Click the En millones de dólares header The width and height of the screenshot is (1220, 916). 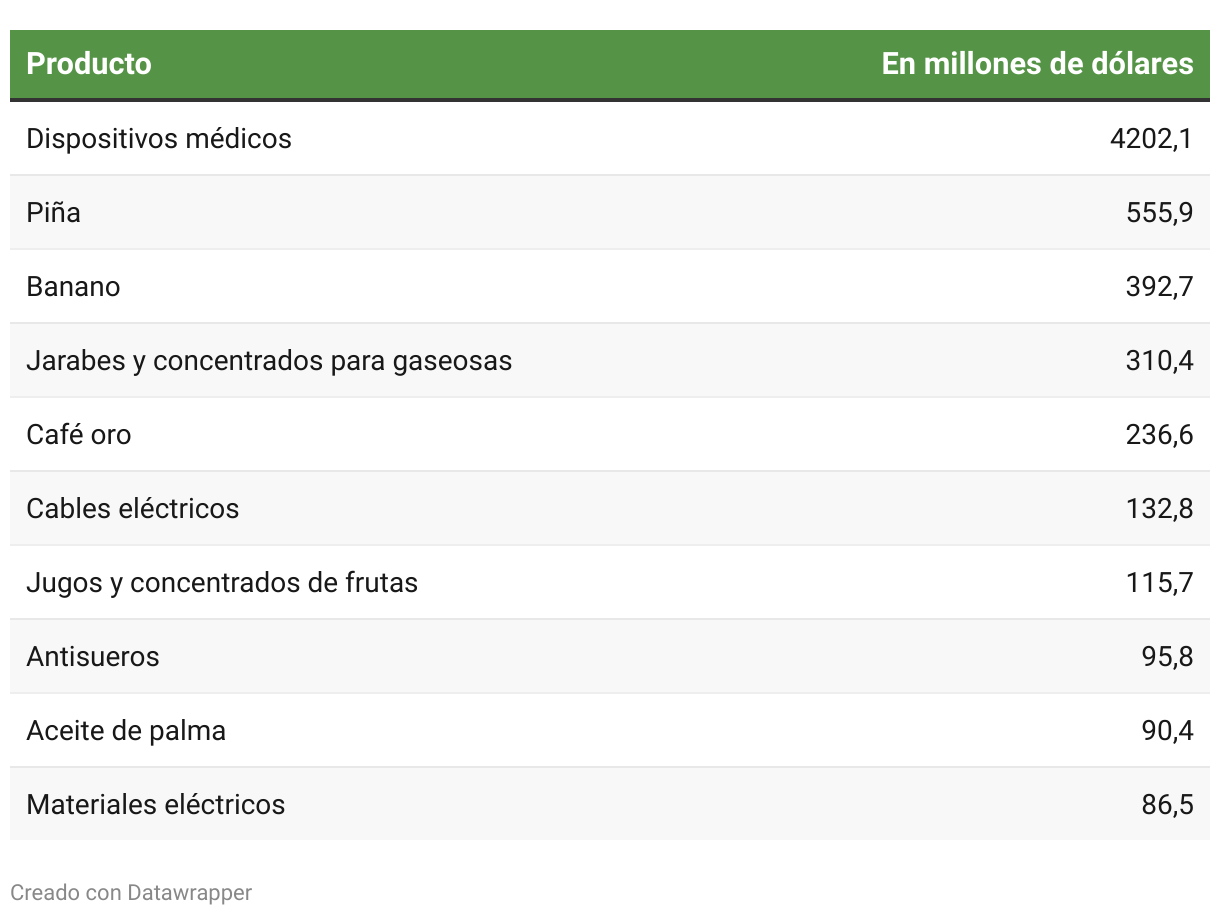[1037, 64]
